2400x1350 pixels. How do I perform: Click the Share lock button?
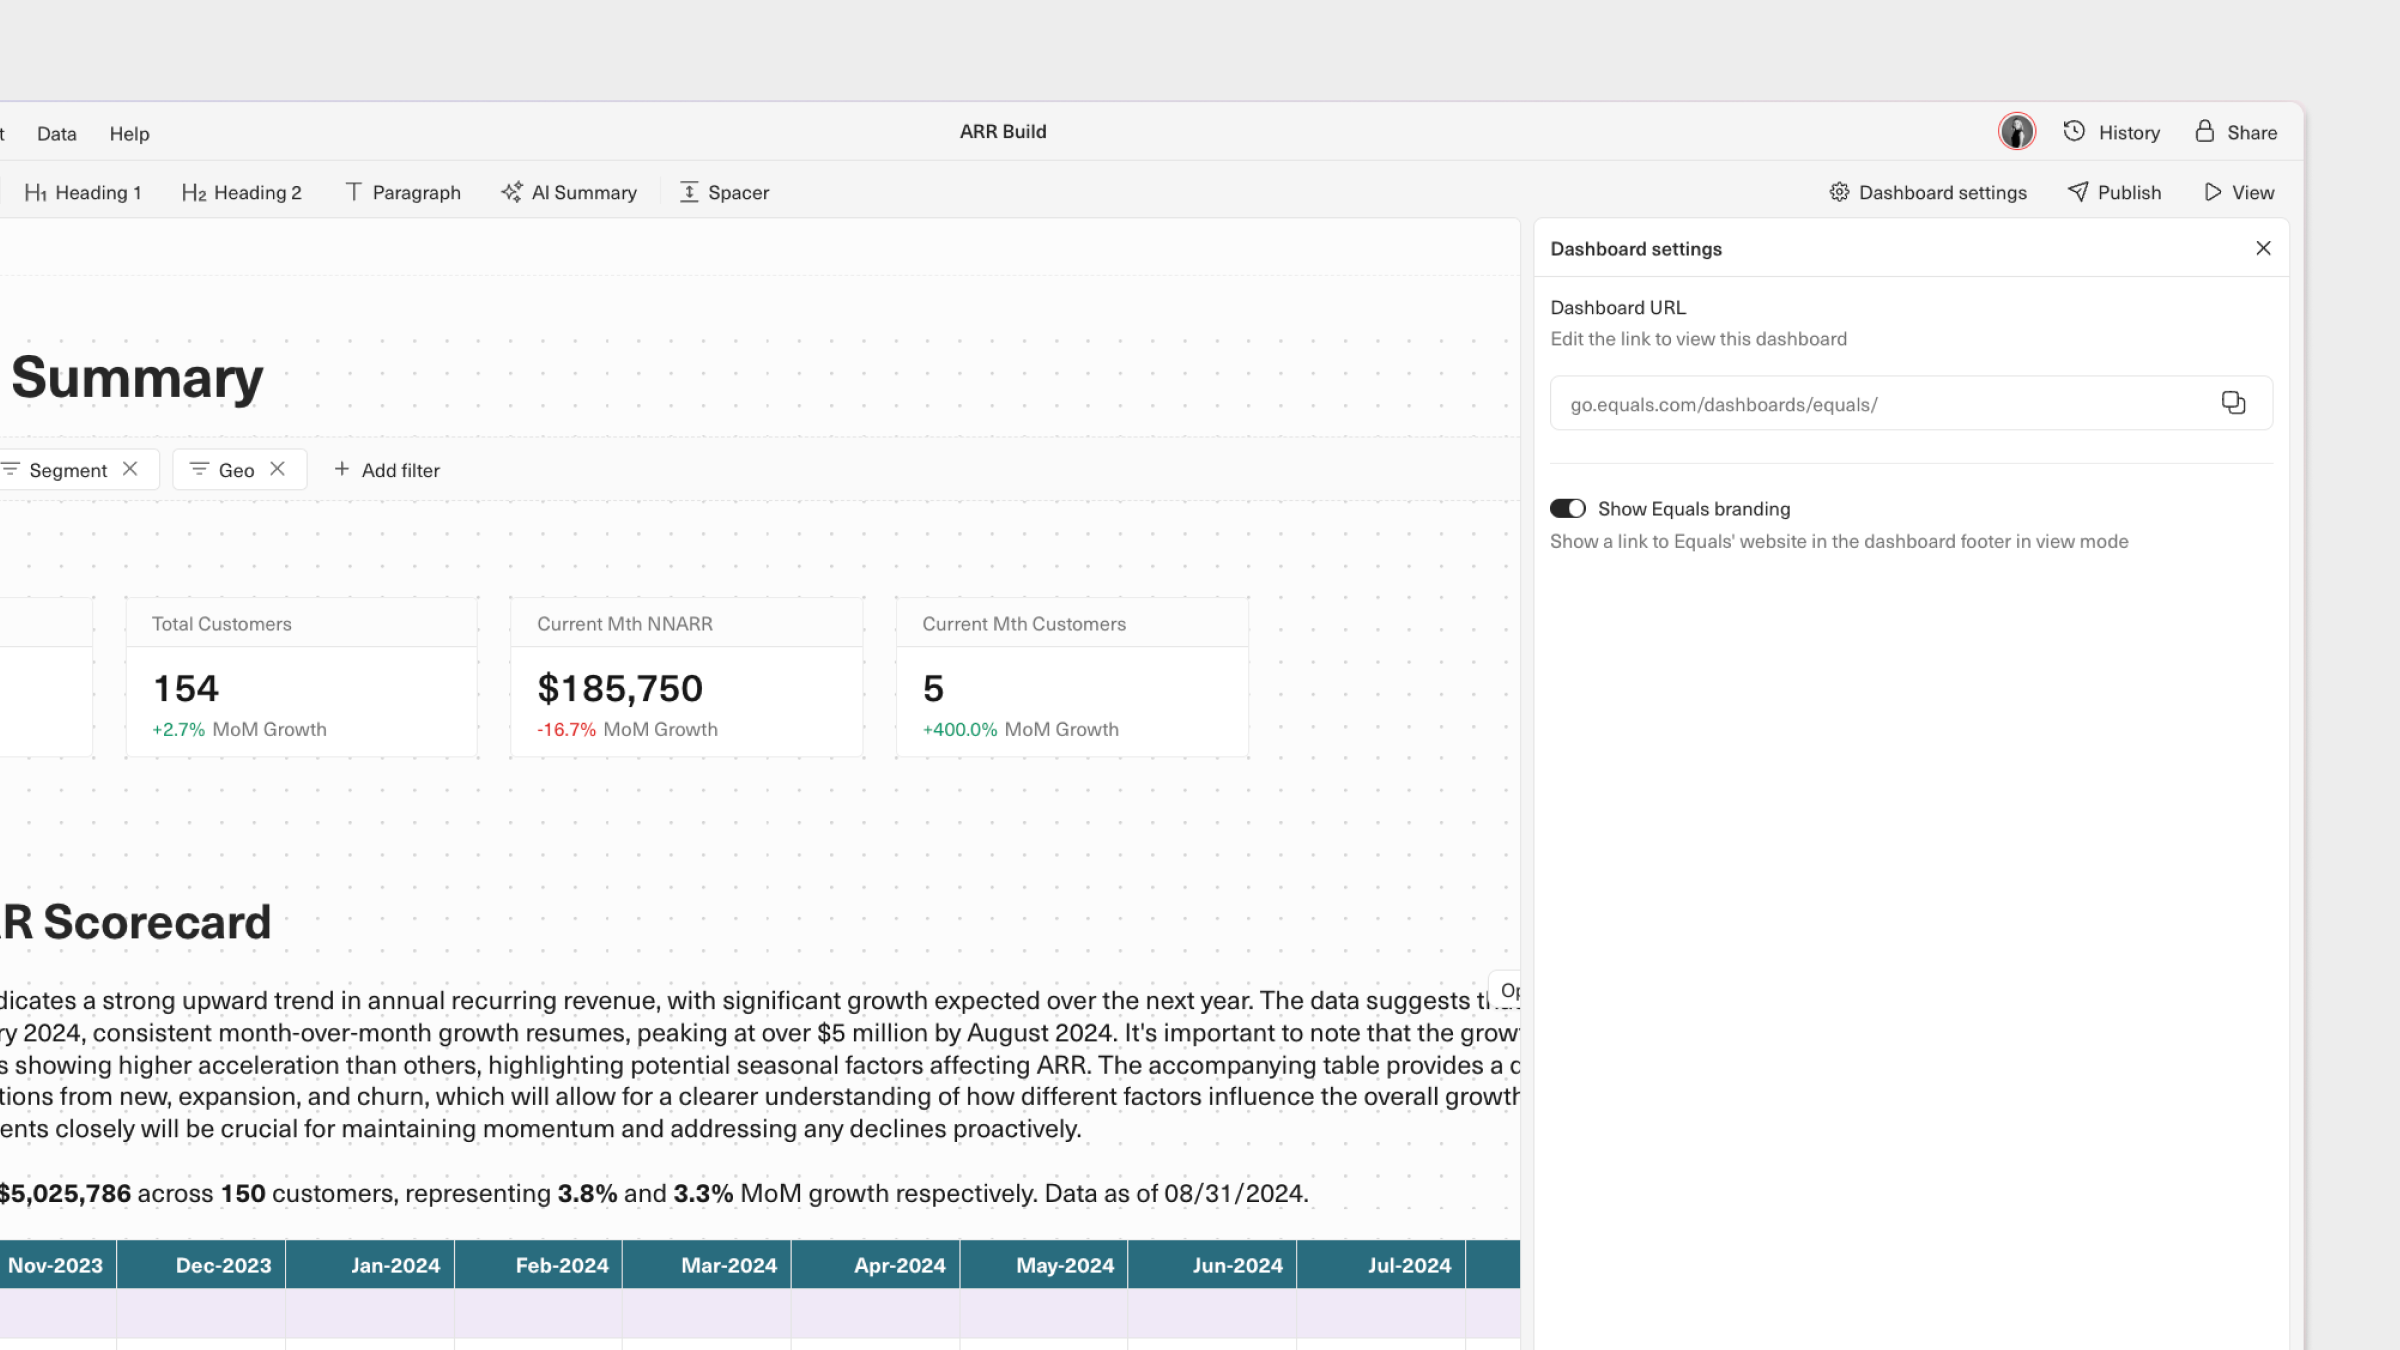coord(2236,132)
